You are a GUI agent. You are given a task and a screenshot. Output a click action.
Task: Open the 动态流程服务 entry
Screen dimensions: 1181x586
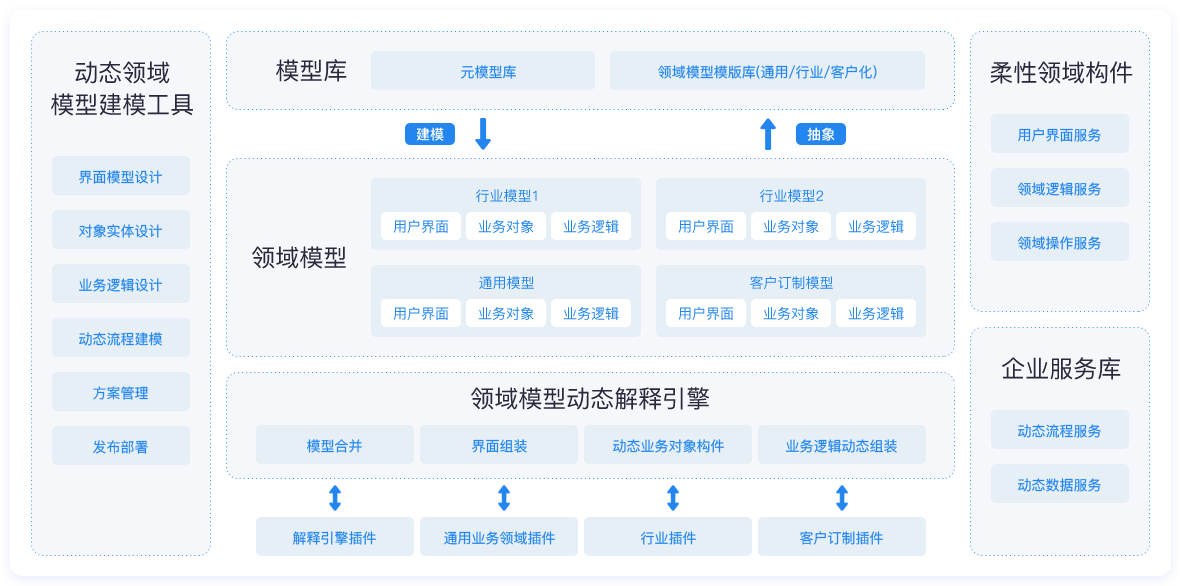click(x=1059, y=429)
